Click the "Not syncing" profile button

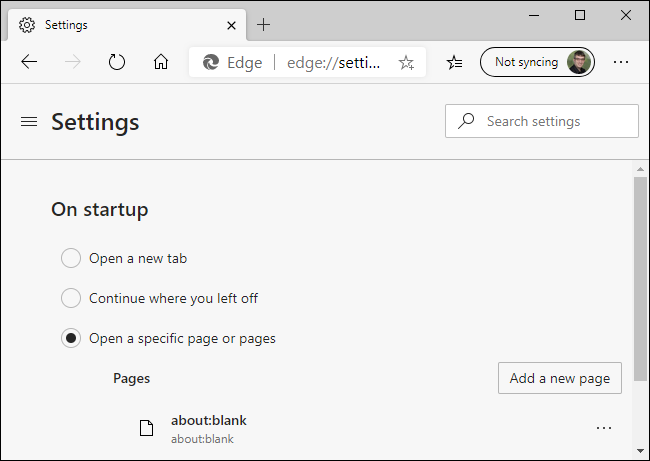527,62
